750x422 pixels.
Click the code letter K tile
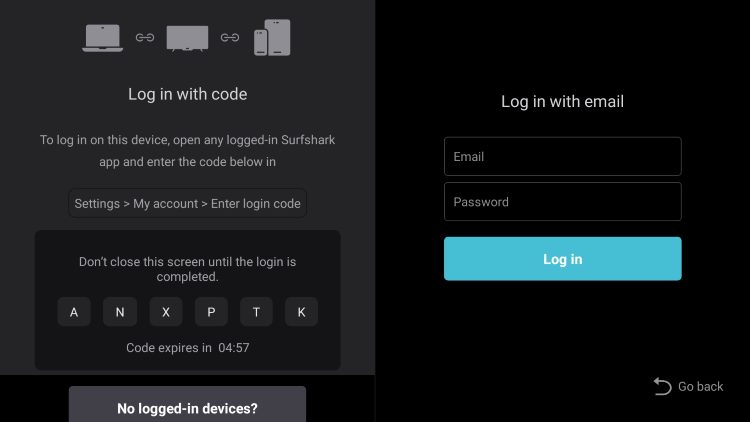(301, 312)
